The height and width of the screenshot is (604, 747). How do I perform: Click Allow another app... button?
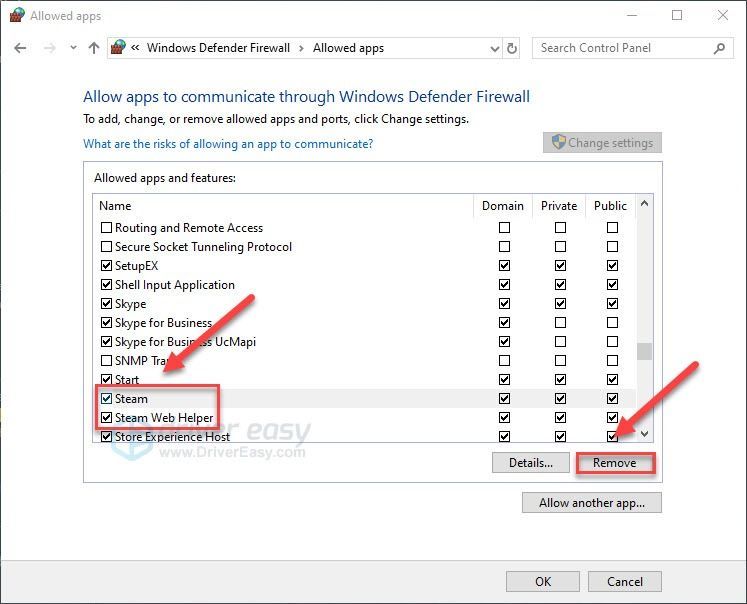pyautogui.click(x=592, y=503)
